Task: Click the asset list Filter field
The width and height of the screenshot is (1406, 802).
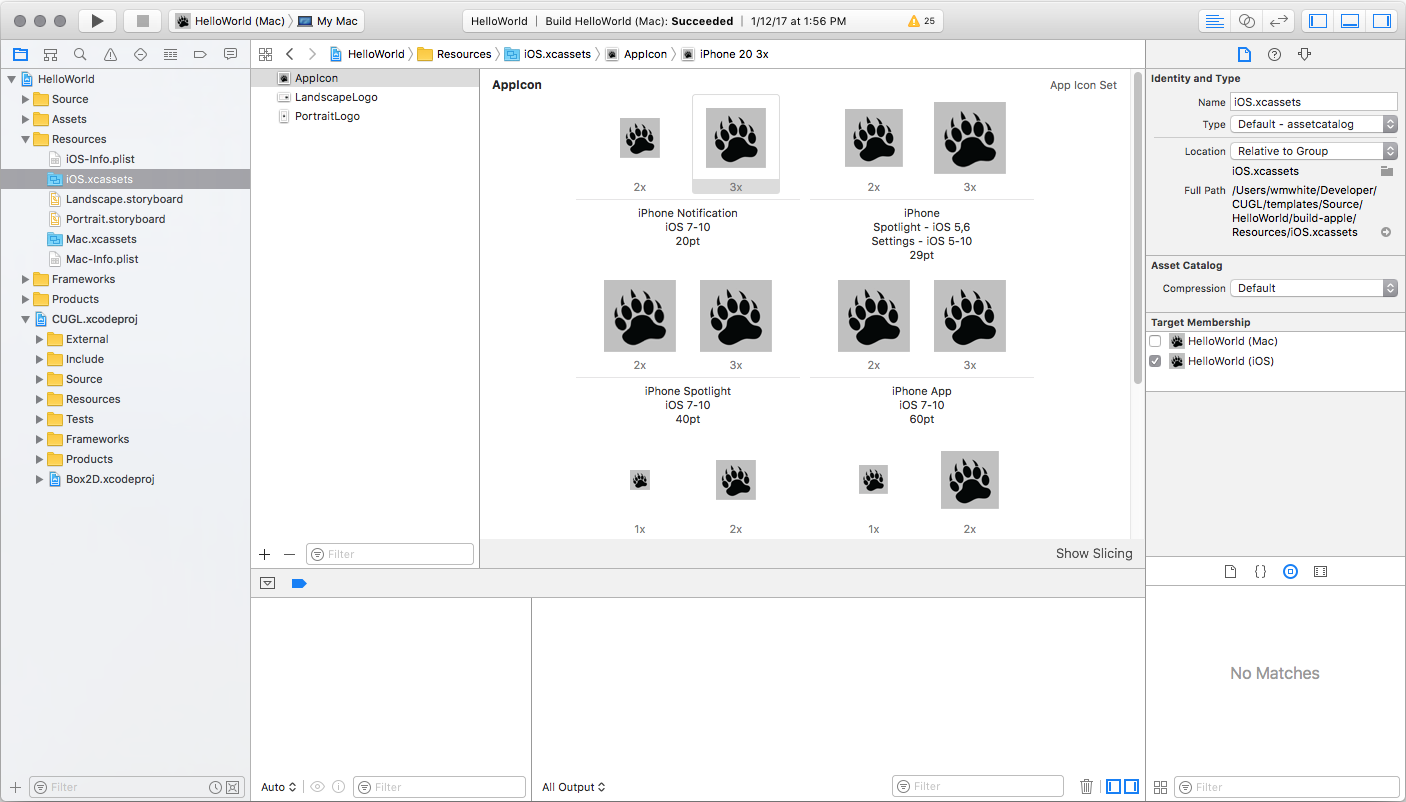Action: [390, 554]
